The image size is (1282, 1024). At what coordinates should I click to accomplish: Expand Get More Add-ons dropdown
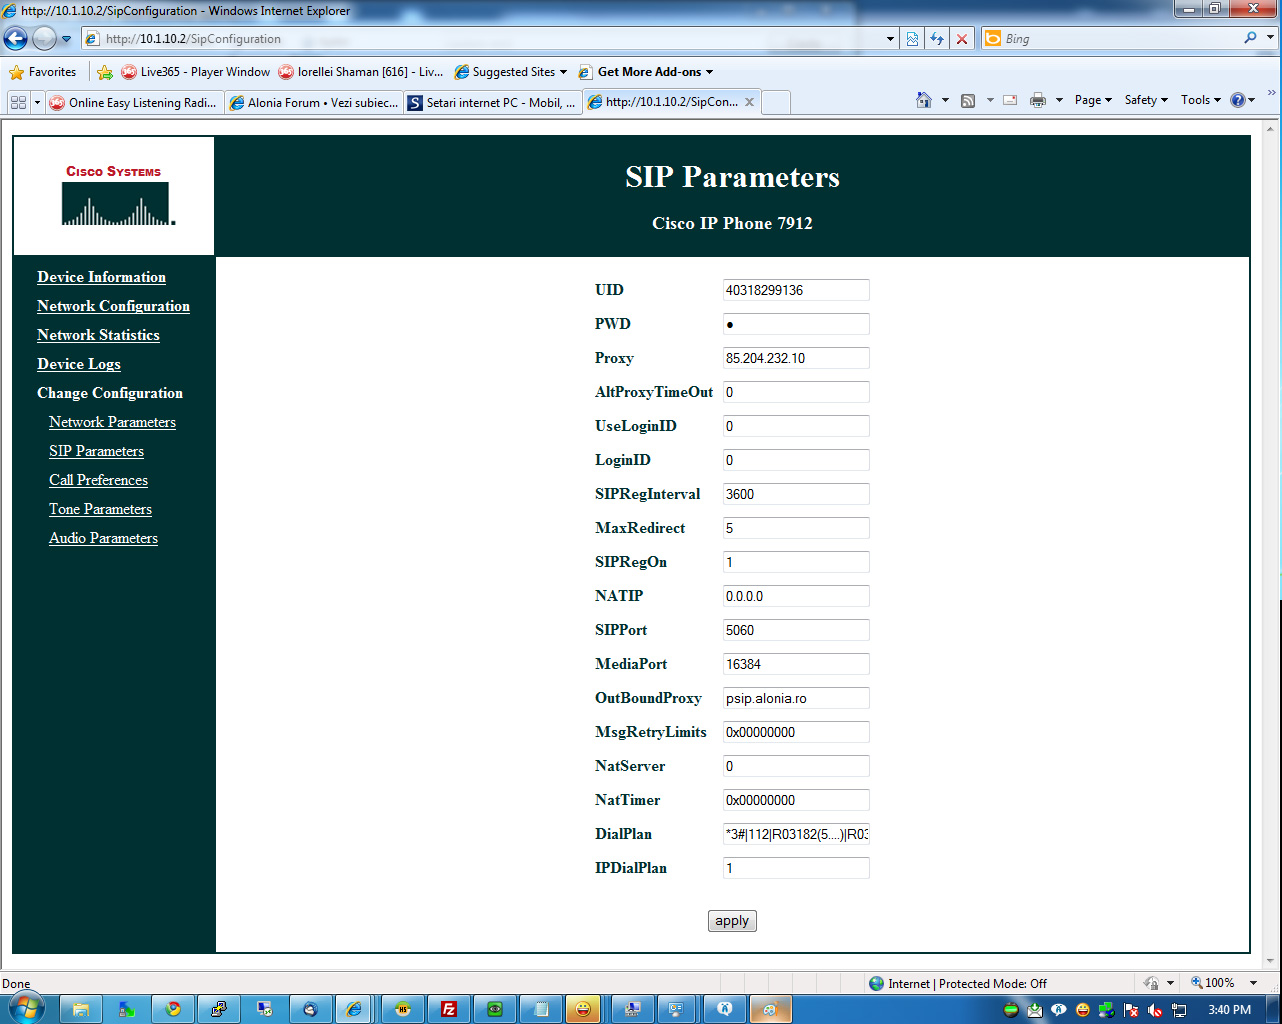click(709, 72)
